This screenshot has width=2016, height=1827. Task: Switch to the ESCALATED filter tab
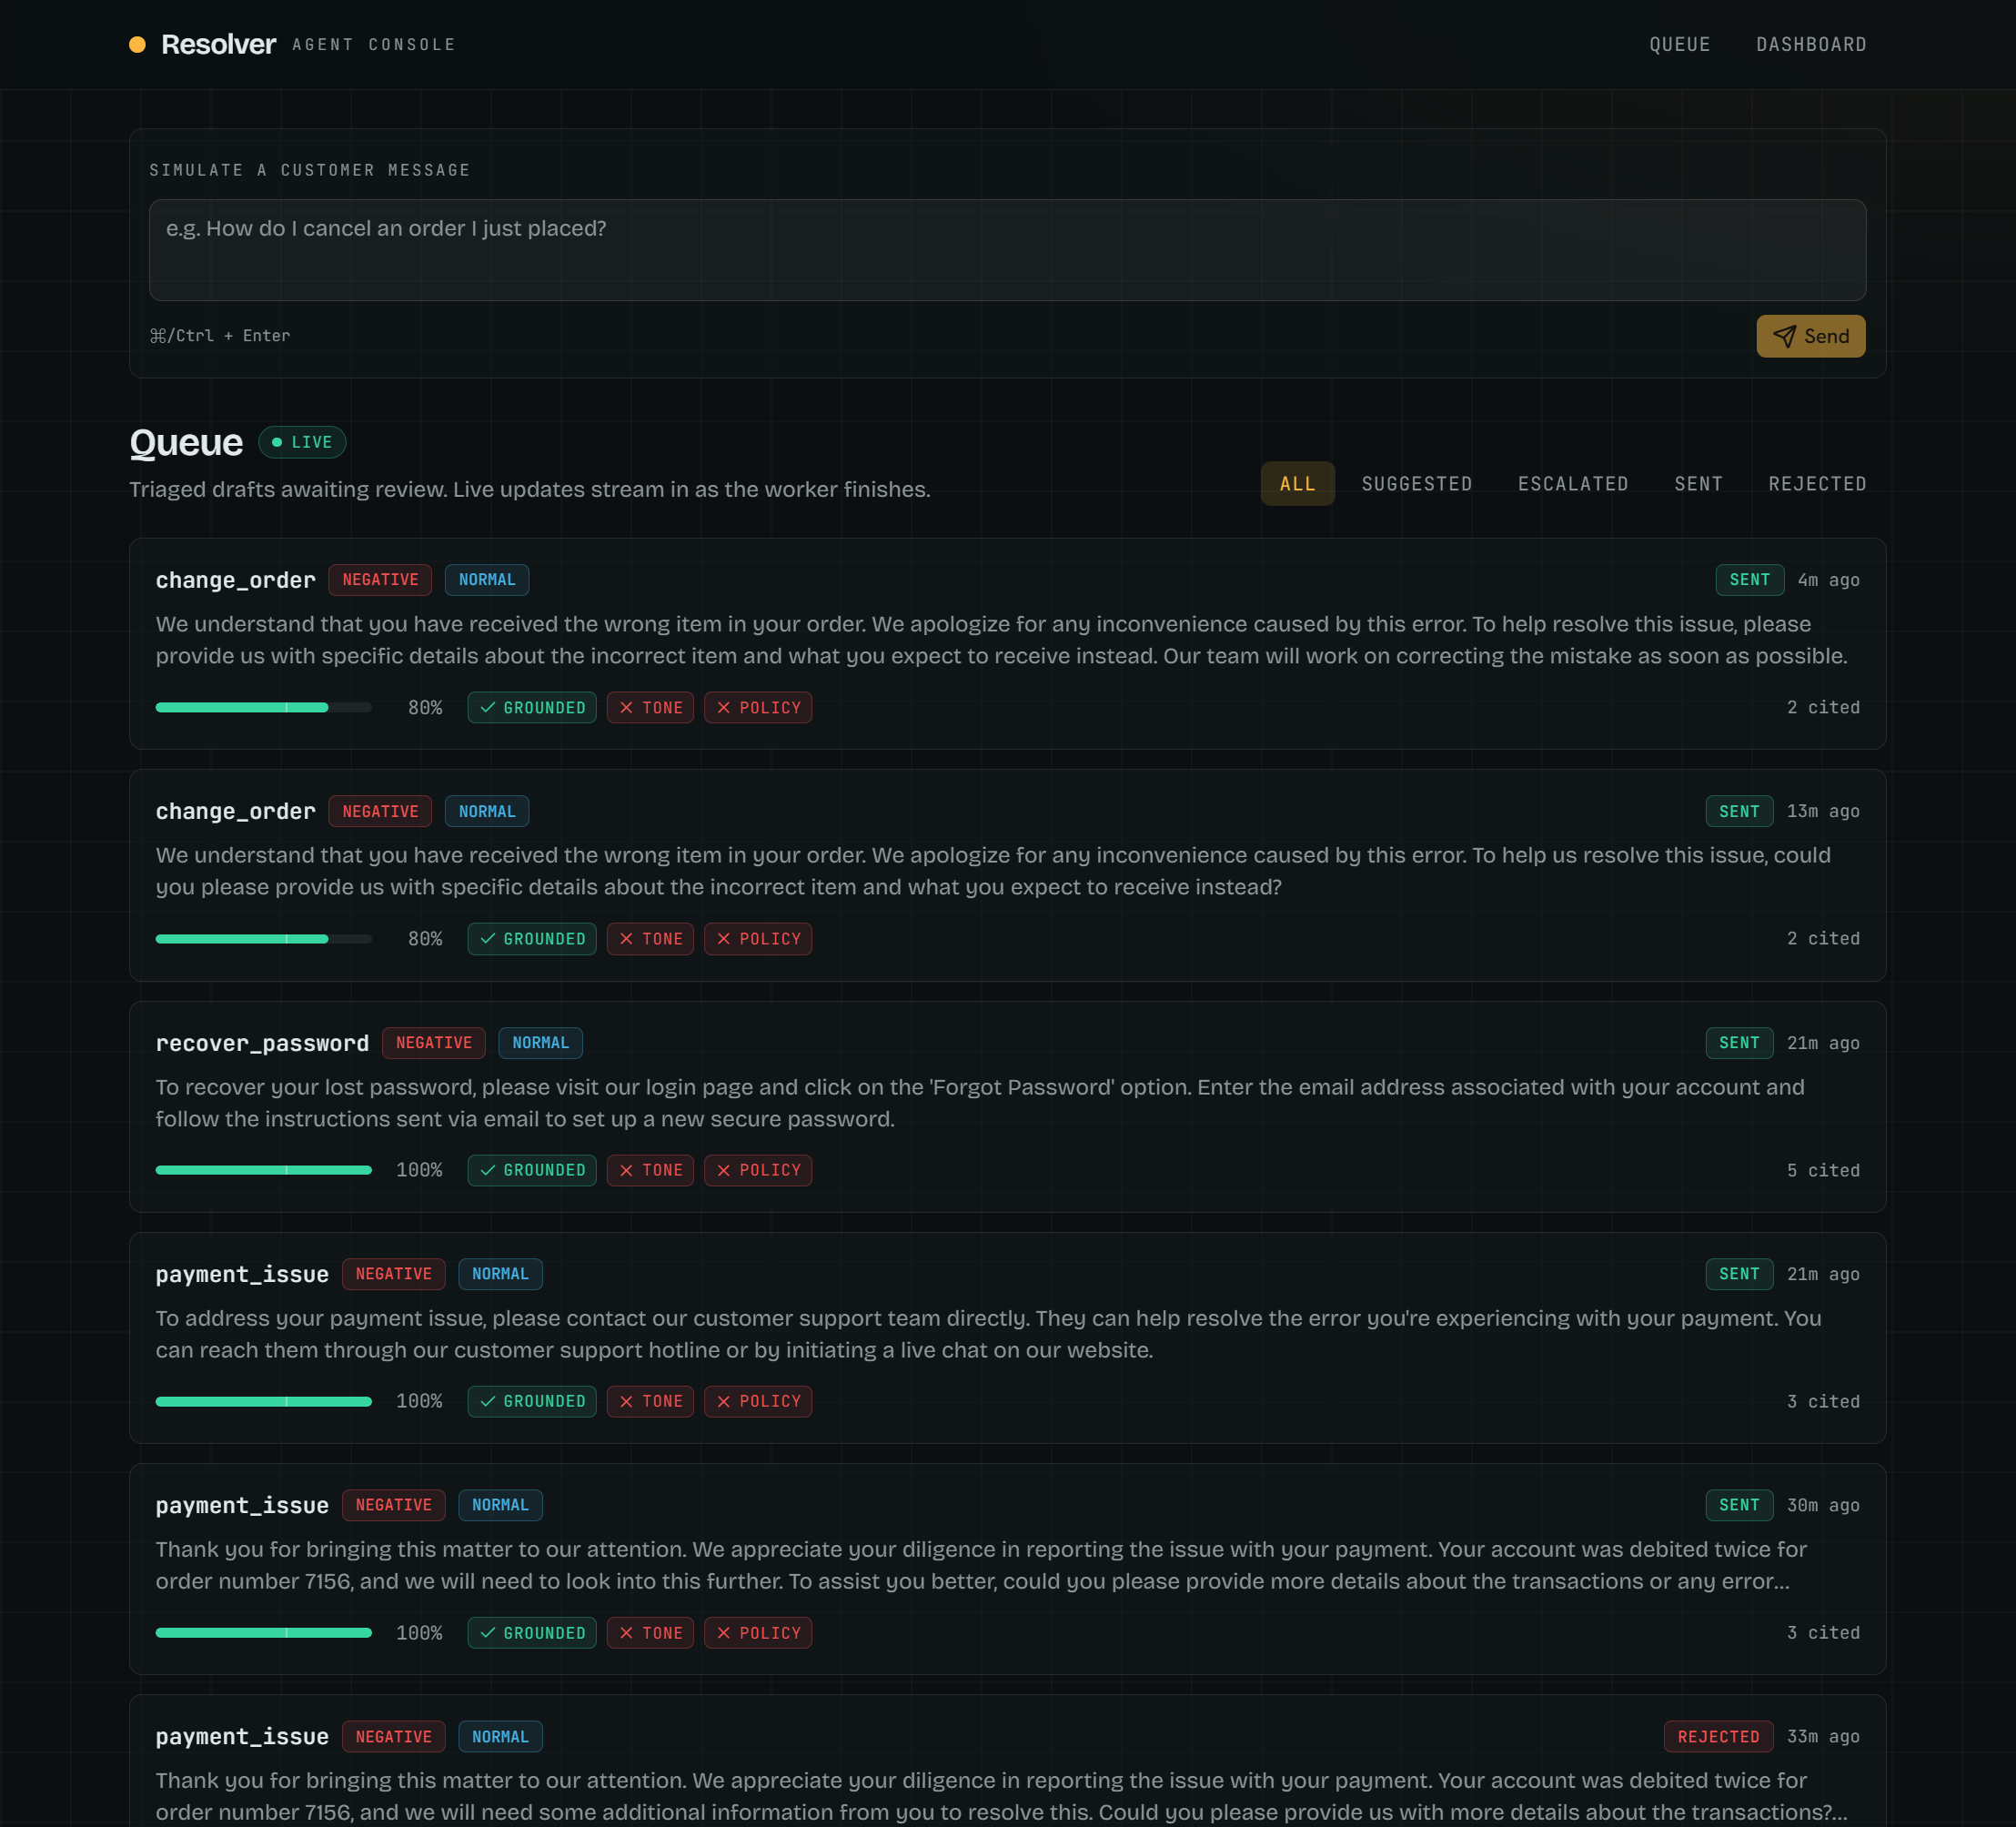click(1573, 483)
